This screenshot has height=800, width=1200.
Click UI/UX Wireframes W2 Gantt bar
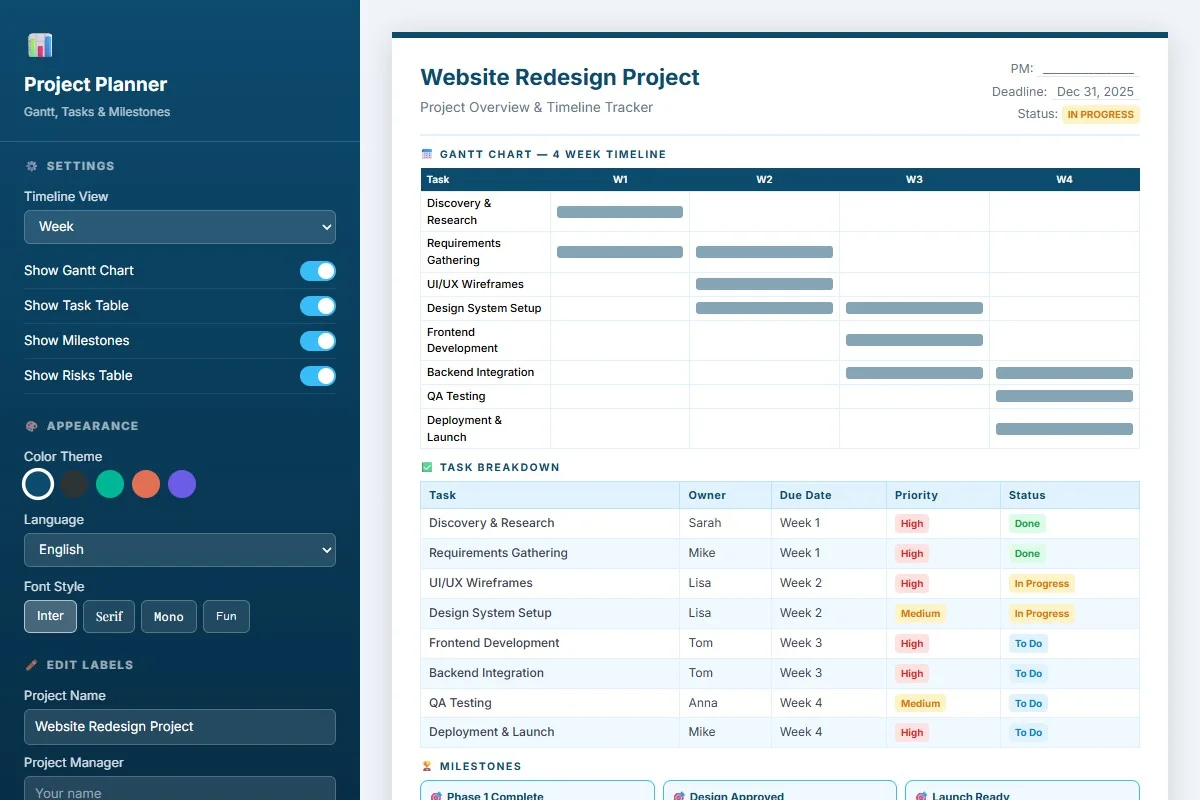[764, 284]
